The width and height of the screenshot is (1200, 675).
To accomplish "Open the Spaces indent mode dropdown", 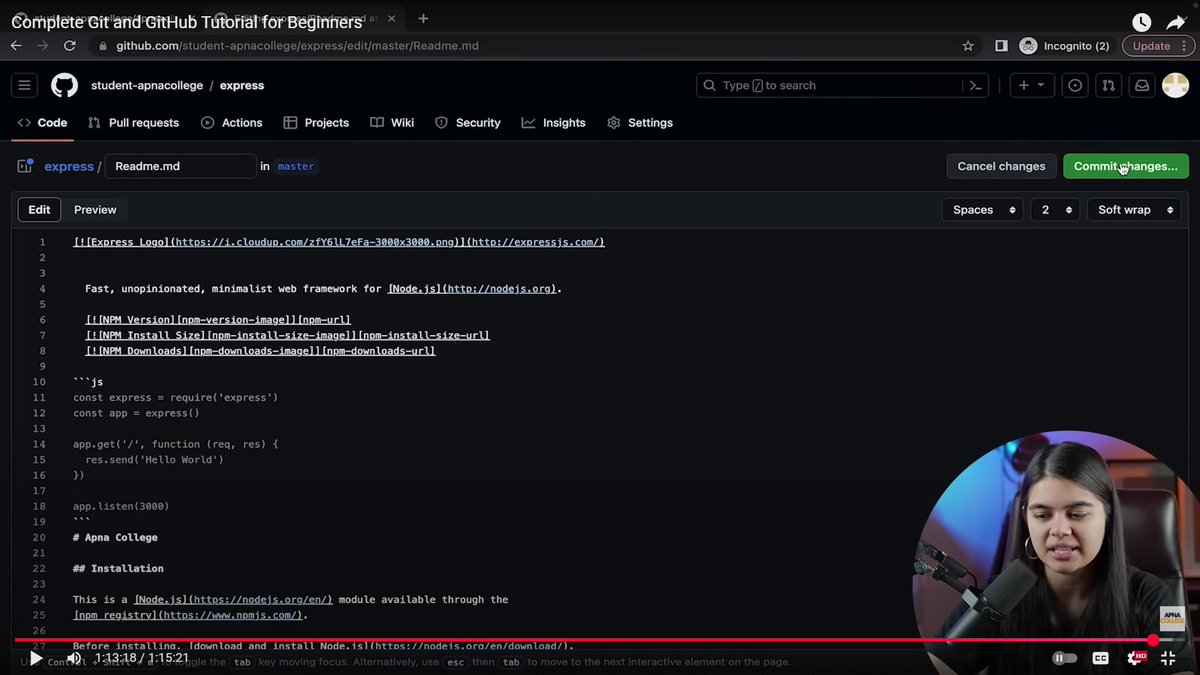I will (x=985, y=210).
